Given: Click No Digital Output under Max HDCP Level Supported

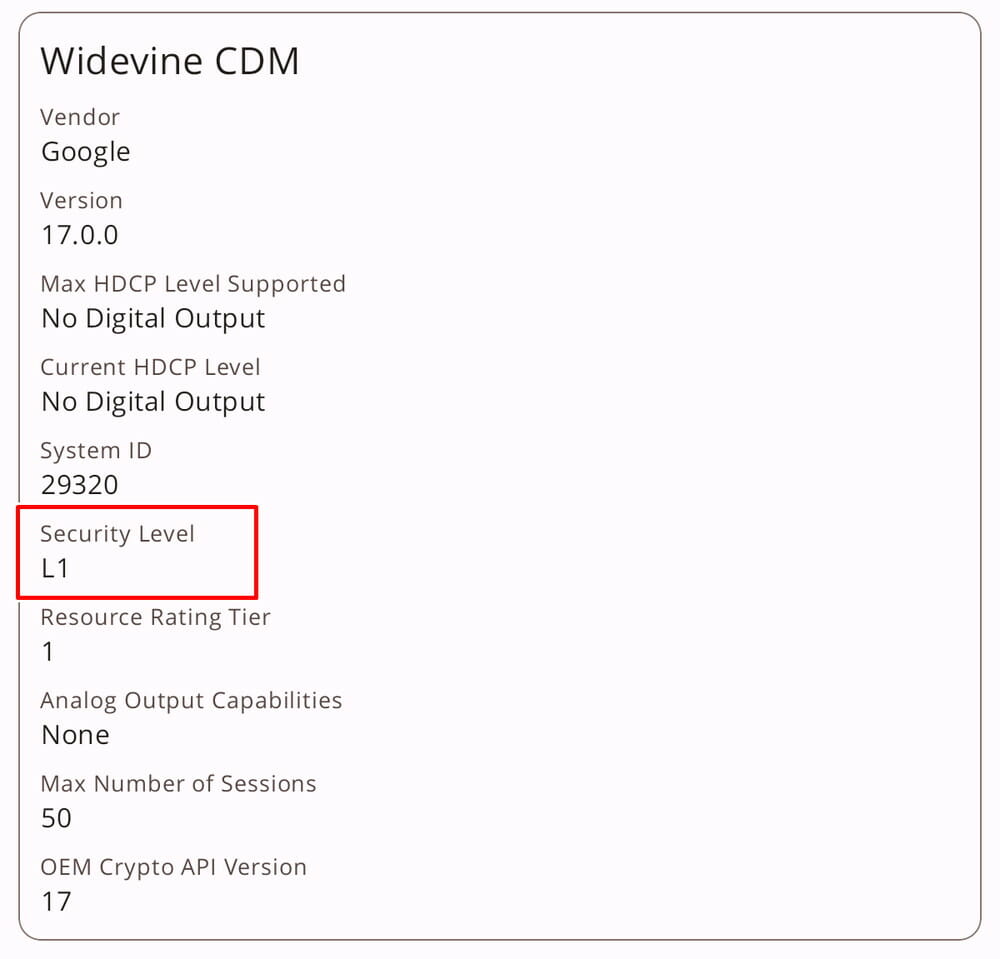Looking at the screenshot, I should click(153, 319).
